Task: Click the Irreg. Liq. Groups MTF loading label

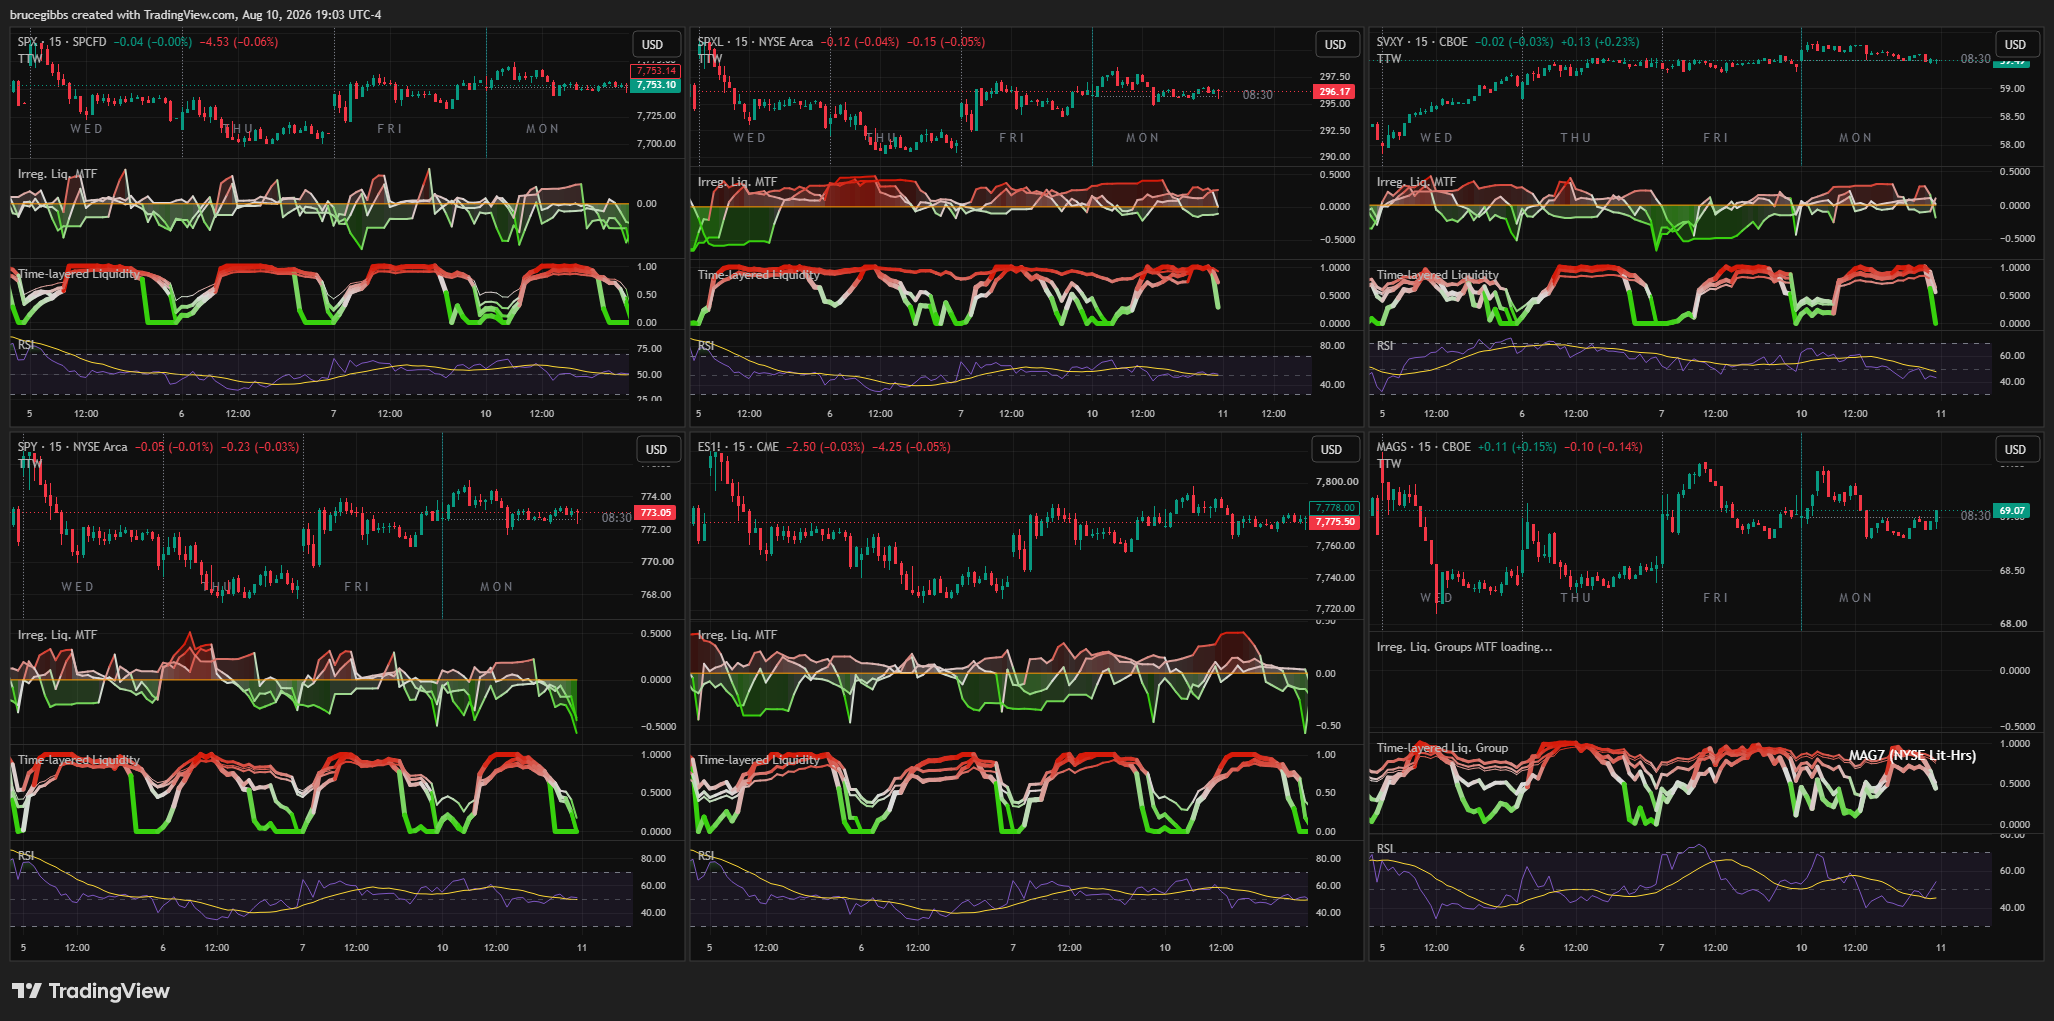Action: point(1464,647)
